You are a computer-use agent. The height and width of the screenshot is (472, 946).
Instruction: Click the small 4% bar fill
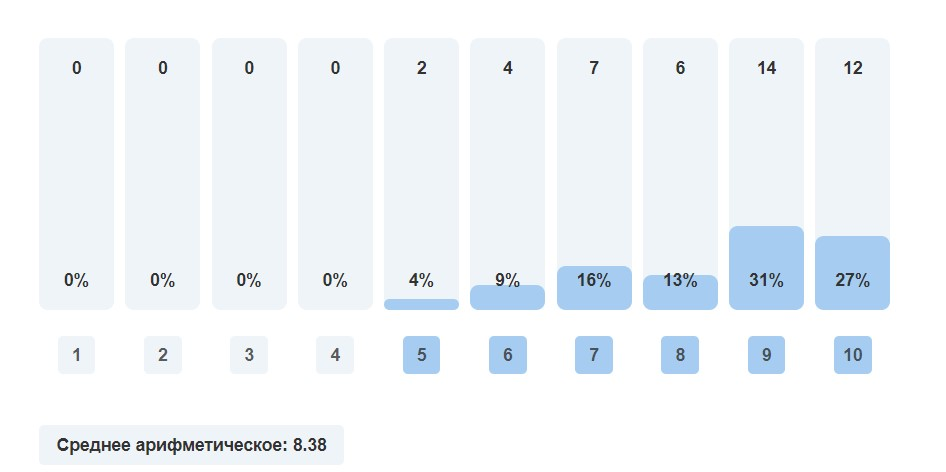(x=421, y=304)
